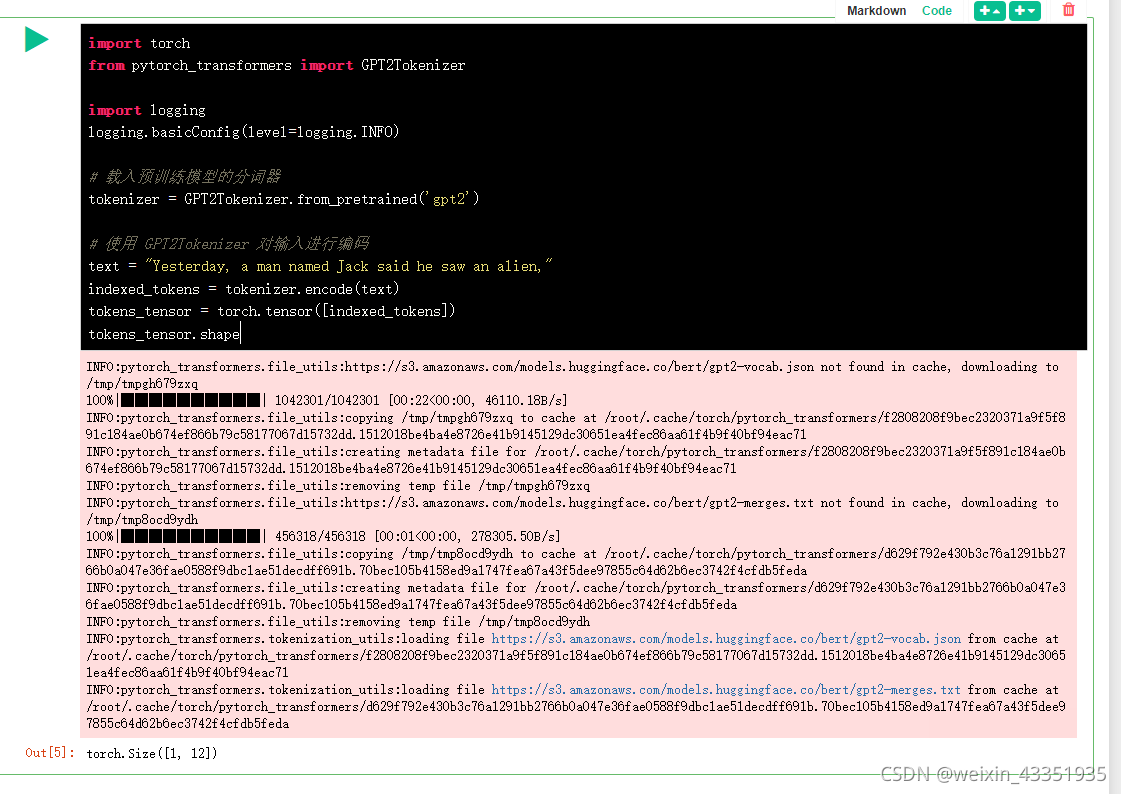
Task: Click the logging.basicConfig(level=logging.INFO) line
Action: 244,131
